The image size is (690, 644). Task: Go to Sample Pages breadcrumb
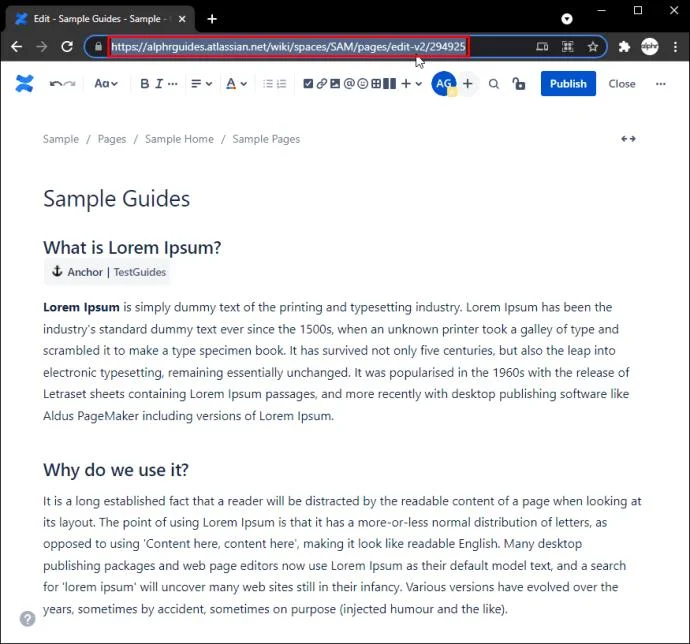(x=266, y=139)
